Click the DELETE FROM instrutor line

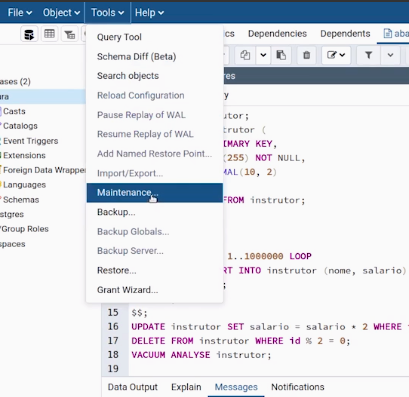coord(241,341)
